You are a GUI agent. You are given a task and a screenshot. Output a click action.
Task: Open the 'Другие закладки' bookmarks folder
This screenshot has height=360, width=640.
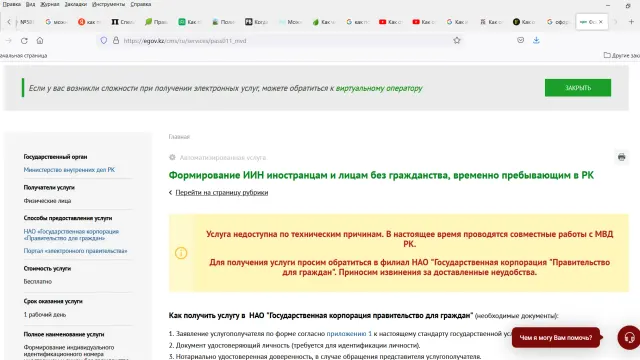[621, 55]
